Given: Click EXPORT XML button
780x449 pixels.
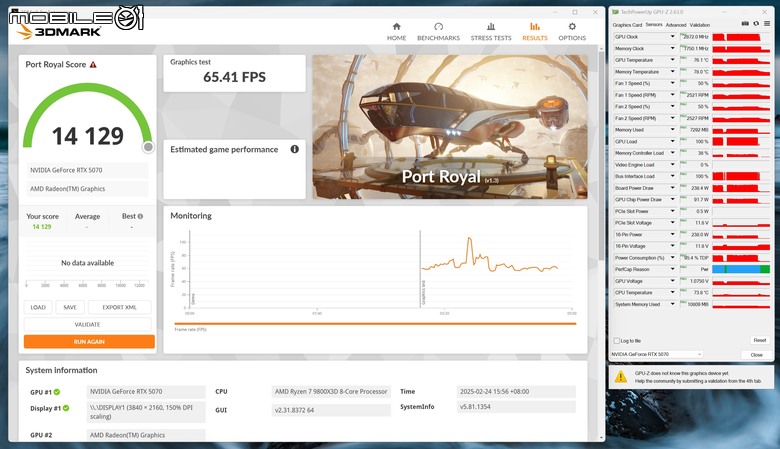Looking at the screenshot, I should pos(119,307).
